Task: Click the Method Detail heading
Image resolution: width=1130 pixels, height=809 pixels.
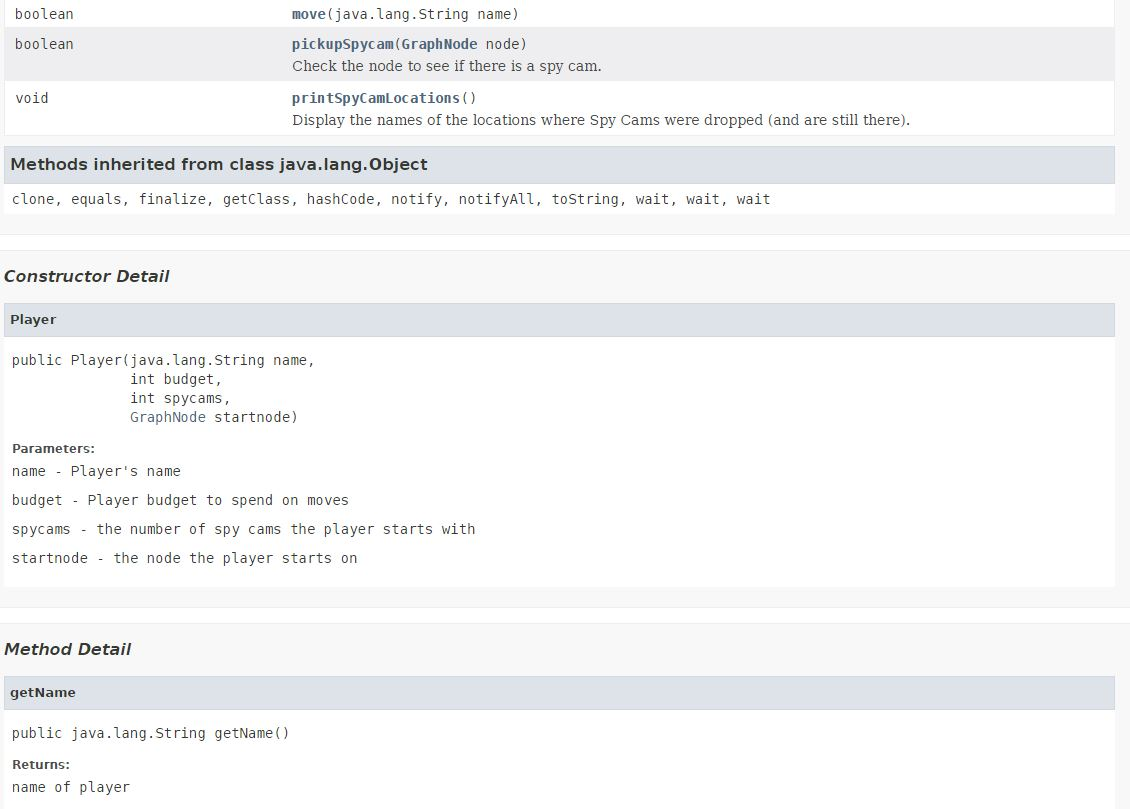Action: click(x=67, y=649)
